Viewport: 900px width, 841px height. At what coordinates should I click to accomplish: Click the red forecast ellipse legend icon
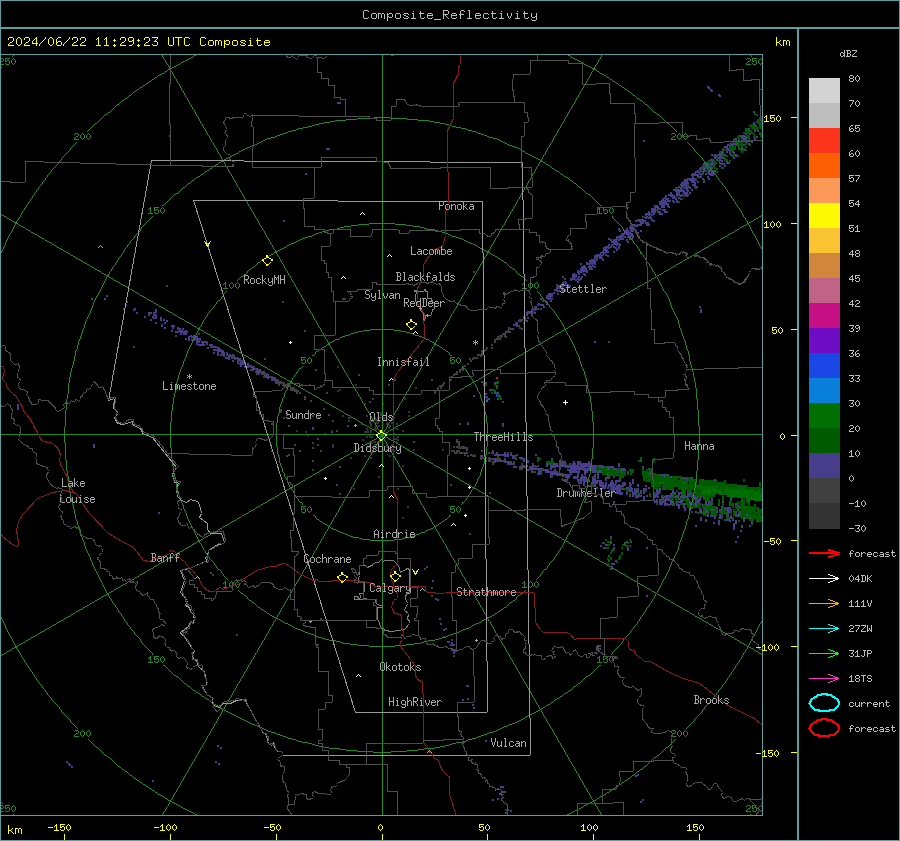point(824,728)
